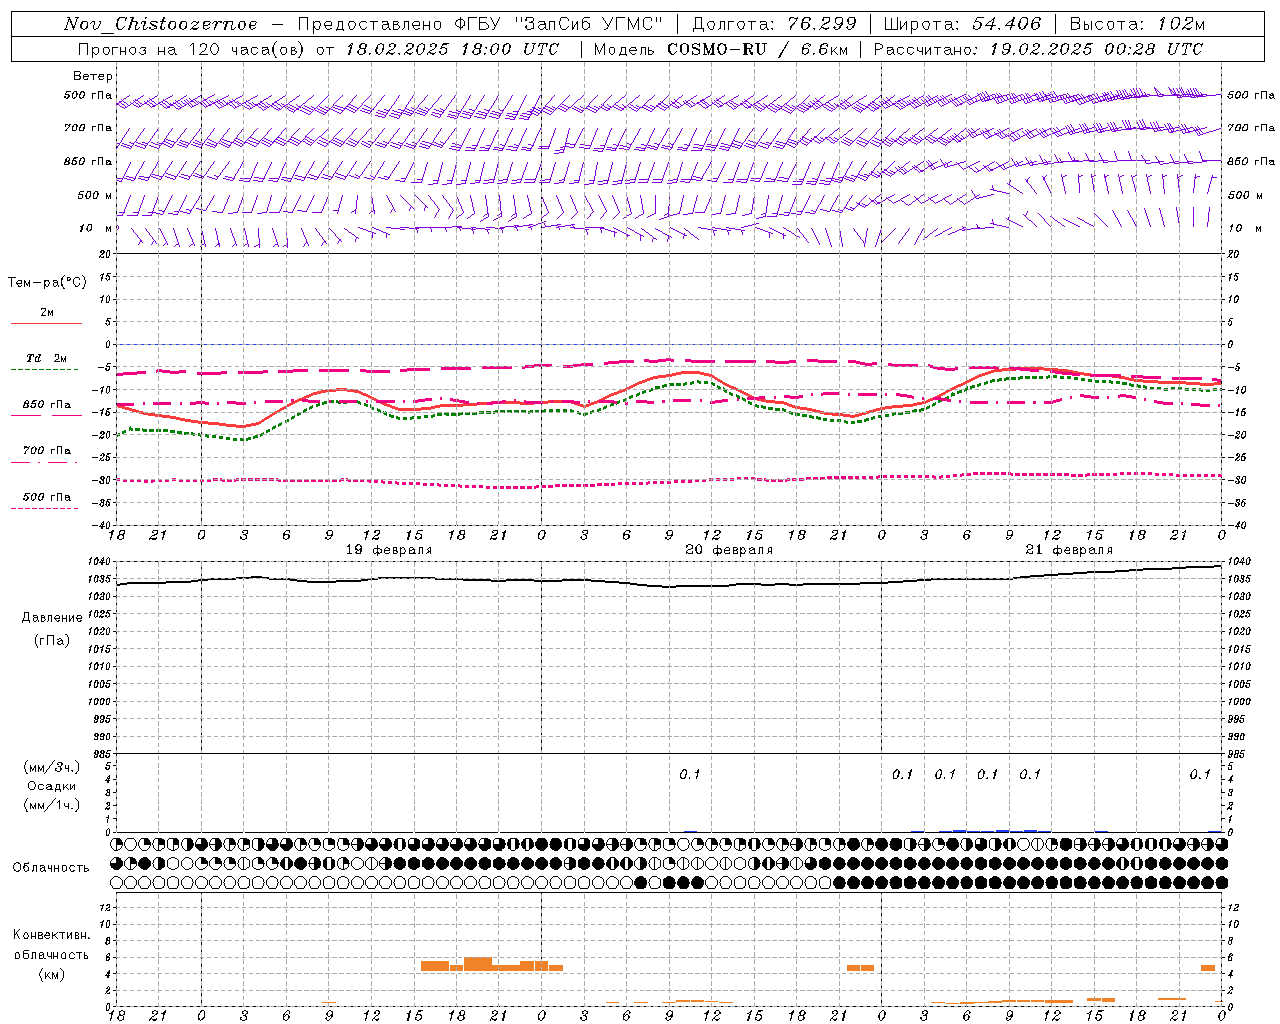The image size is (1280, 1024).
Task: Click the (мм/3ч.) precipitation unit label
Action: click(x=52, y=768)
